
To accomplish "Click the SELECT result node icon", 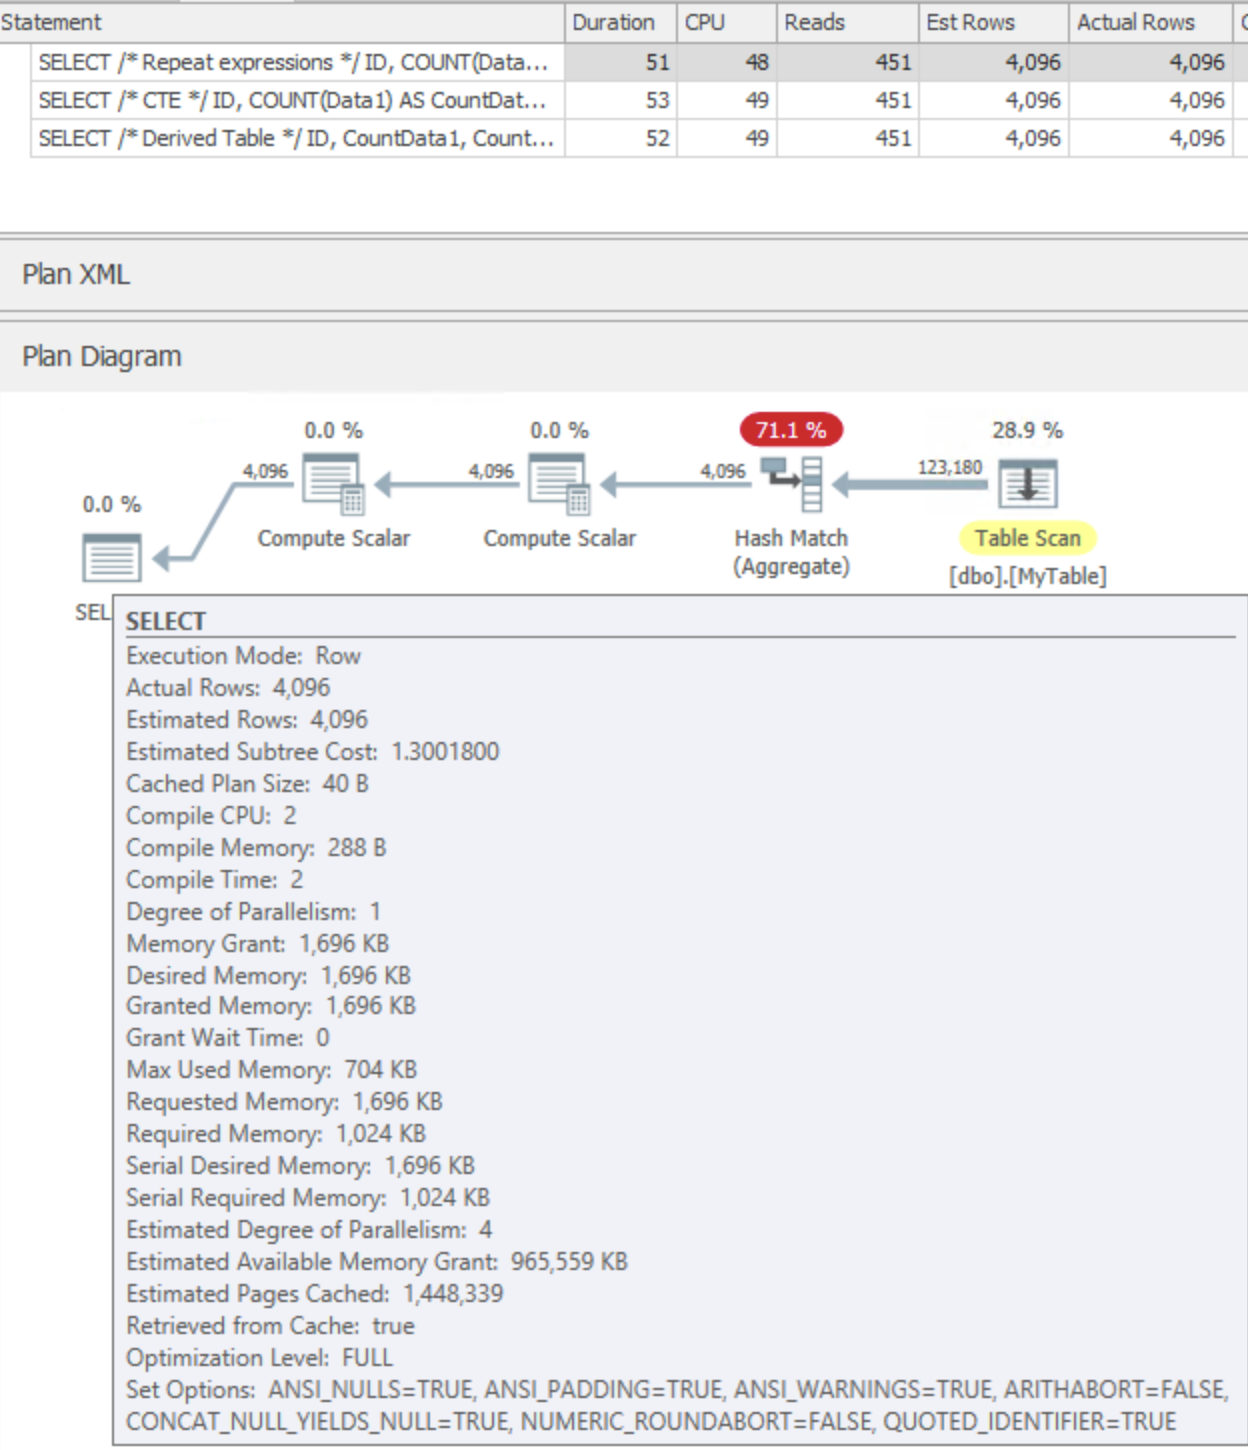I will click(x=112, y=558).
